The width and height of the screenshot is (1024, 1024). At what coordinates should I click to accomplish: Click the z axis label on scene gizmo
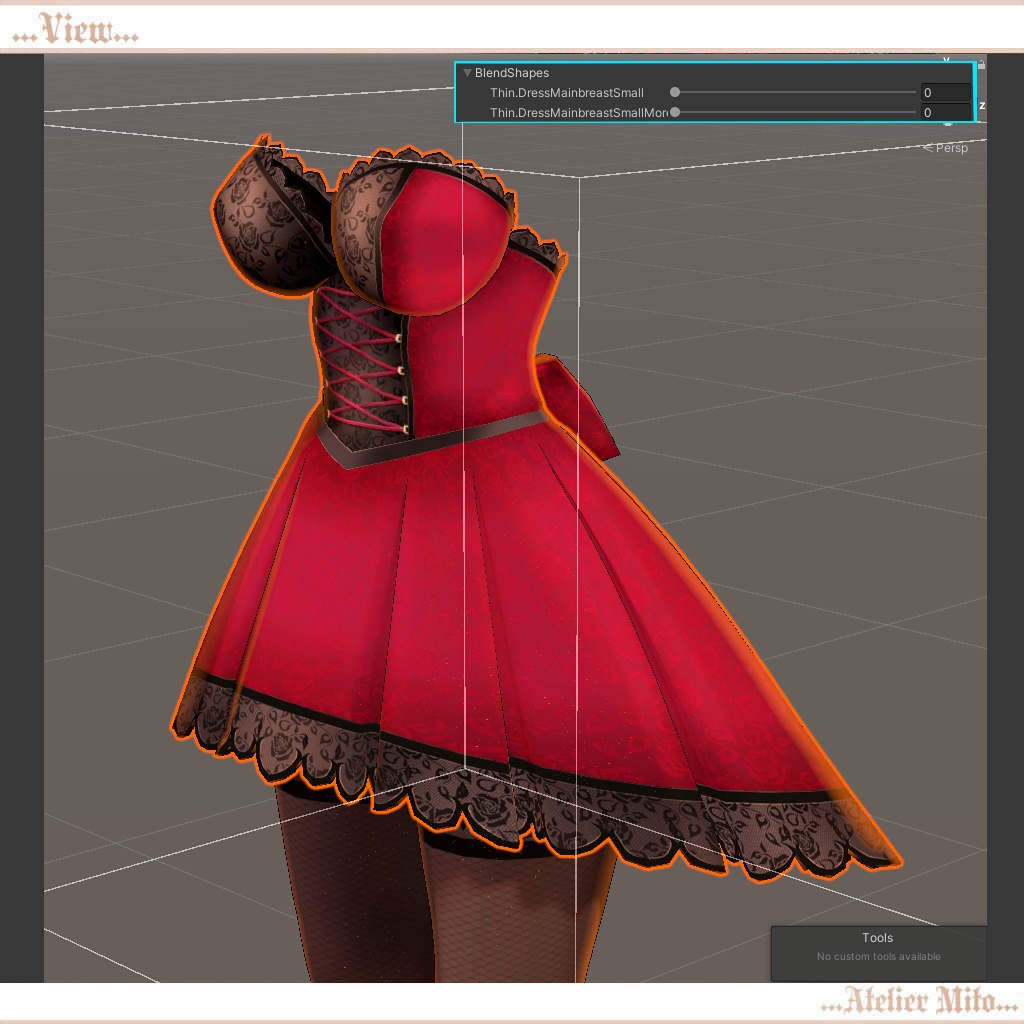coord(982,105)
